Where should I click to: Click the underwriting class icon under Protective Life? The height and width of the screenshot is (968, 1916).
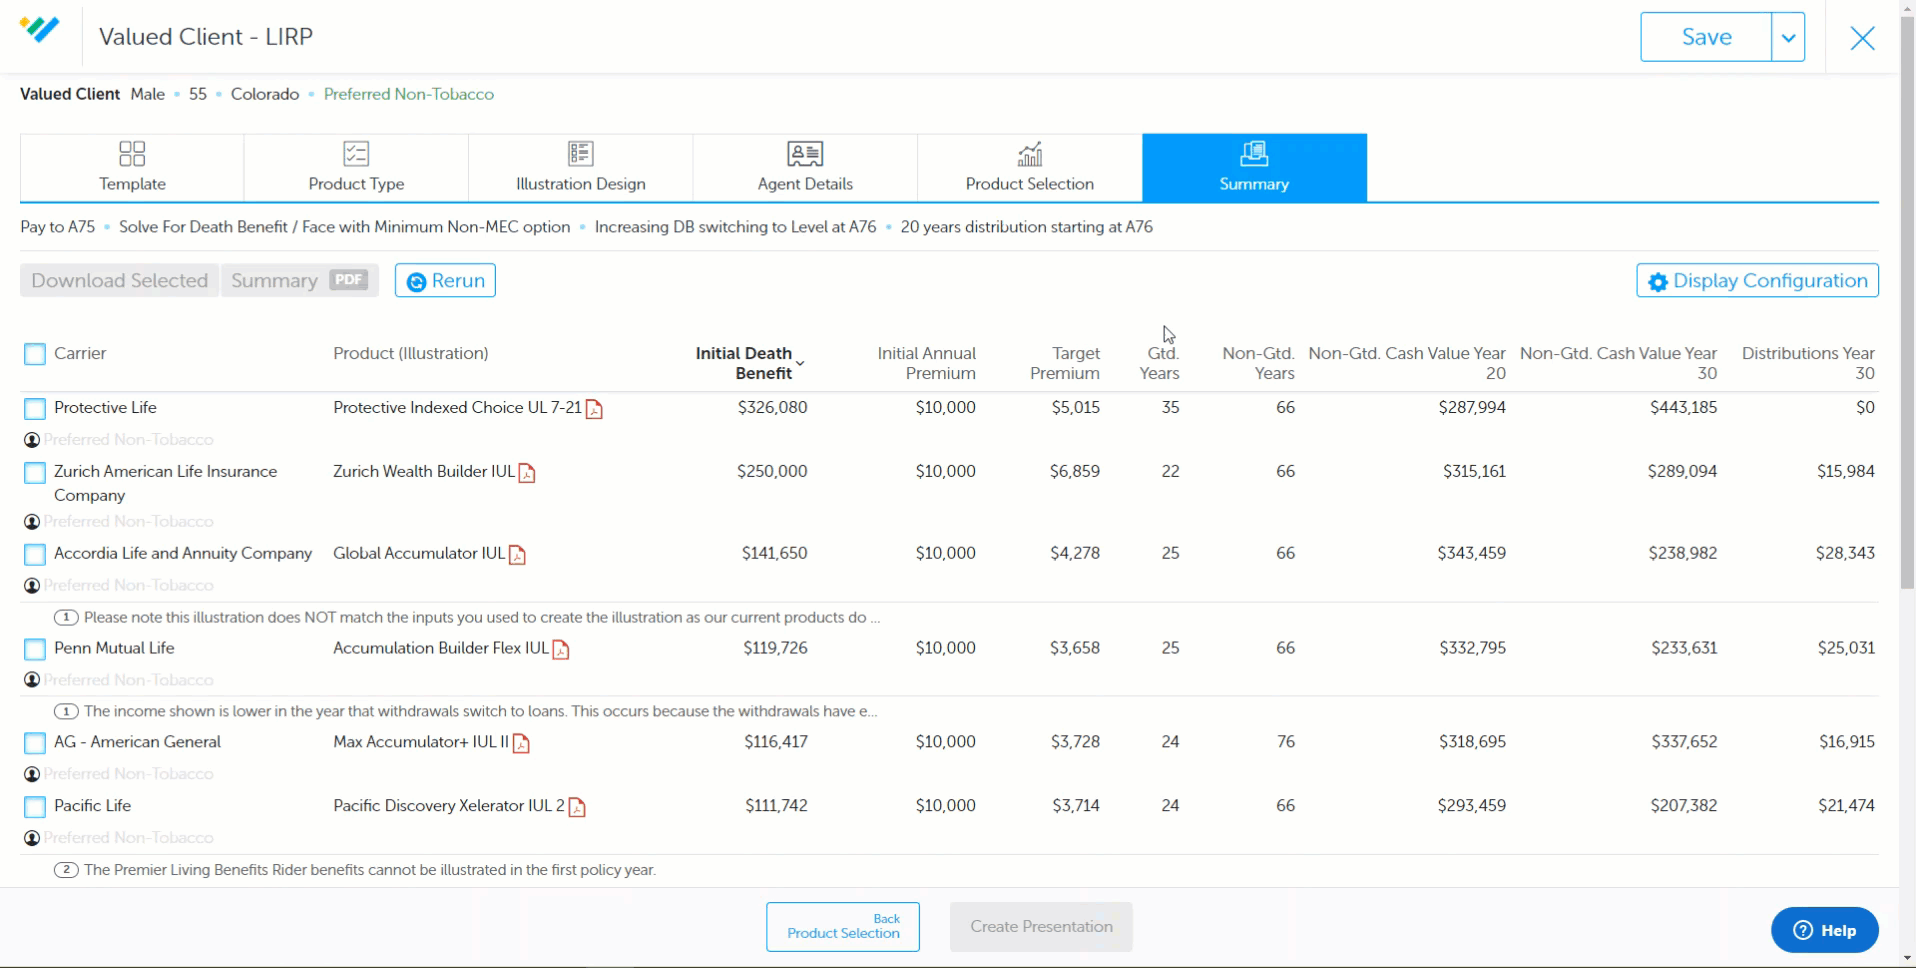pos(32,440)
